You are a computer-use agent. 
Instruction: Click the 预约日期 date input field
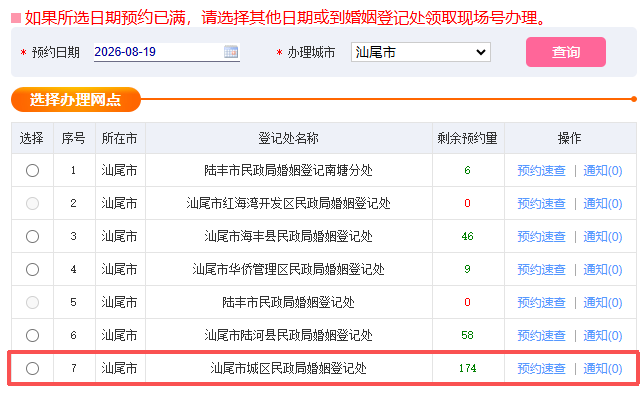pyautogui.click(x=166, y=52)
